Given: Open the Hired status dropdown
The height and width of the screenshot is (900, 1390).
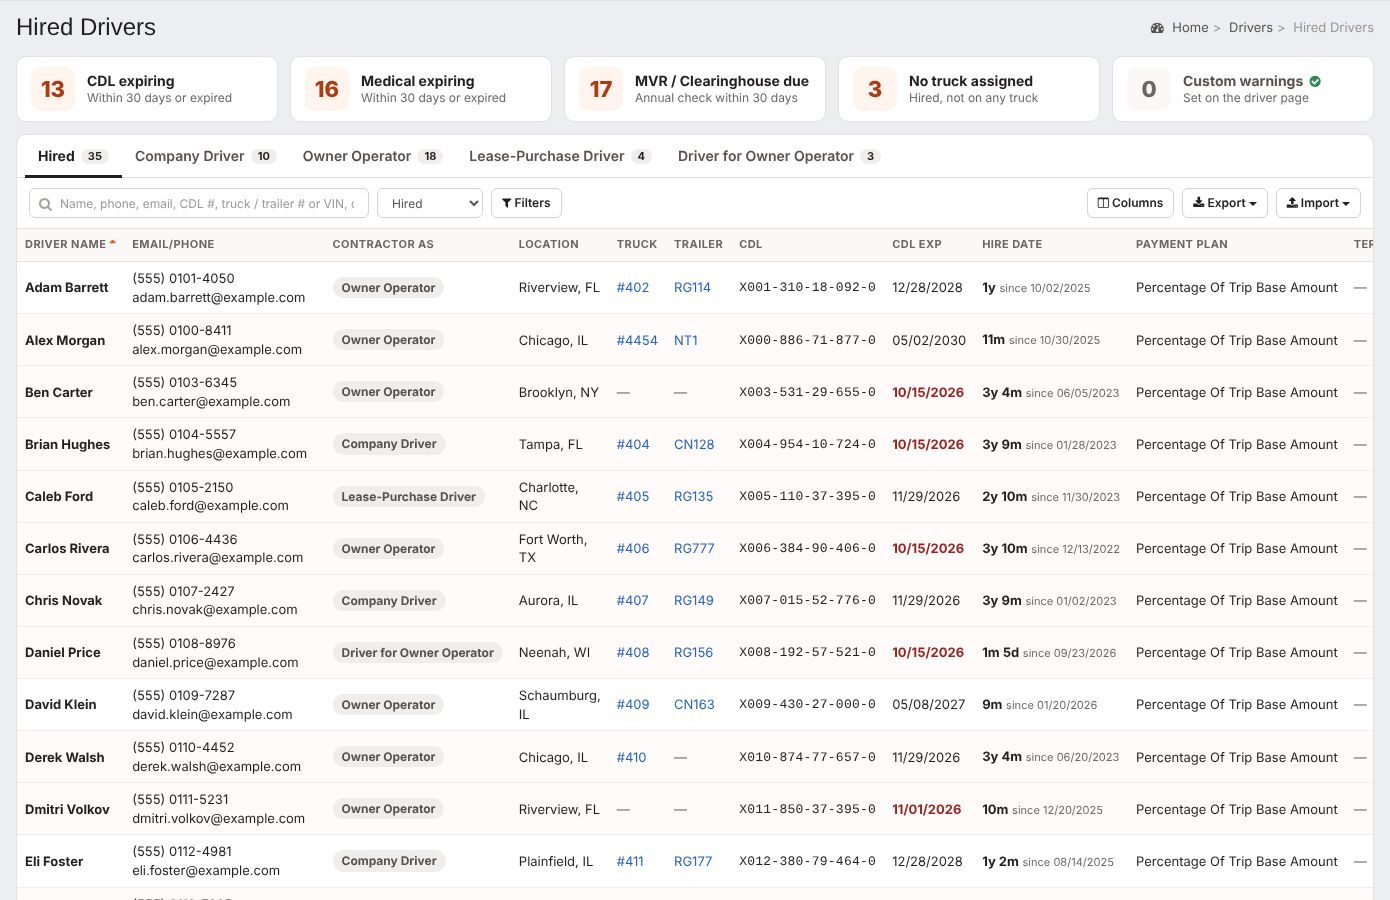Looking at the screenshot, I should click(x=430, y=203).
